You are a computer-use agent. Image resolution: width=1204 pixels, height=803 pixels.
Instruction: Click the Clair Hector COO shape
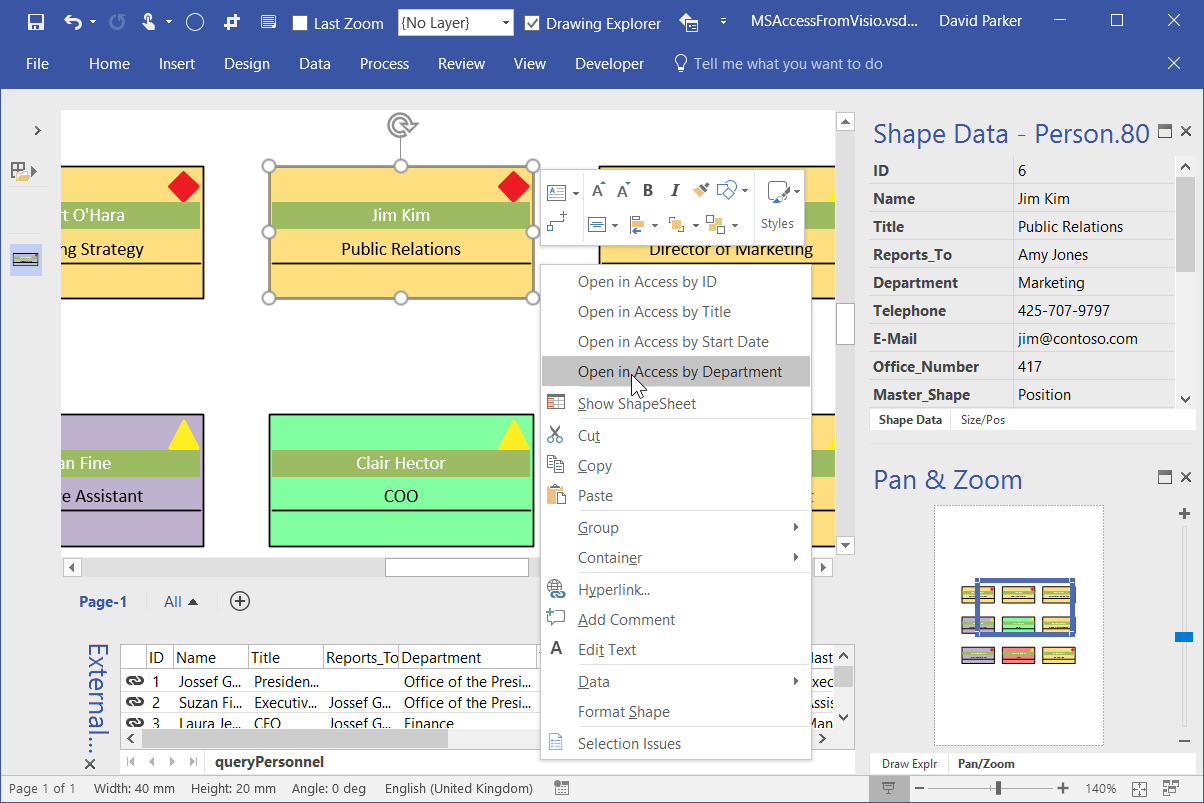401,481
